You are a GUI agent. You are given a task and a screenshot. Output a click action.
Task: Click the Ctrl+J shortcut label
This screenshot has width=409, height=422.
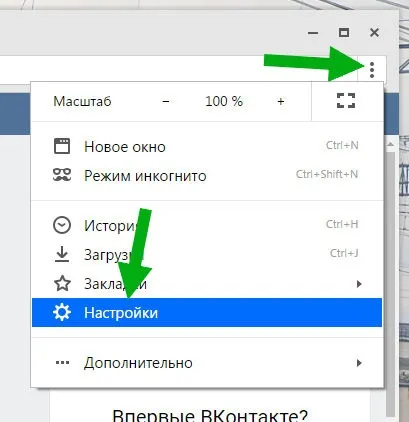(x=344, y=253)
